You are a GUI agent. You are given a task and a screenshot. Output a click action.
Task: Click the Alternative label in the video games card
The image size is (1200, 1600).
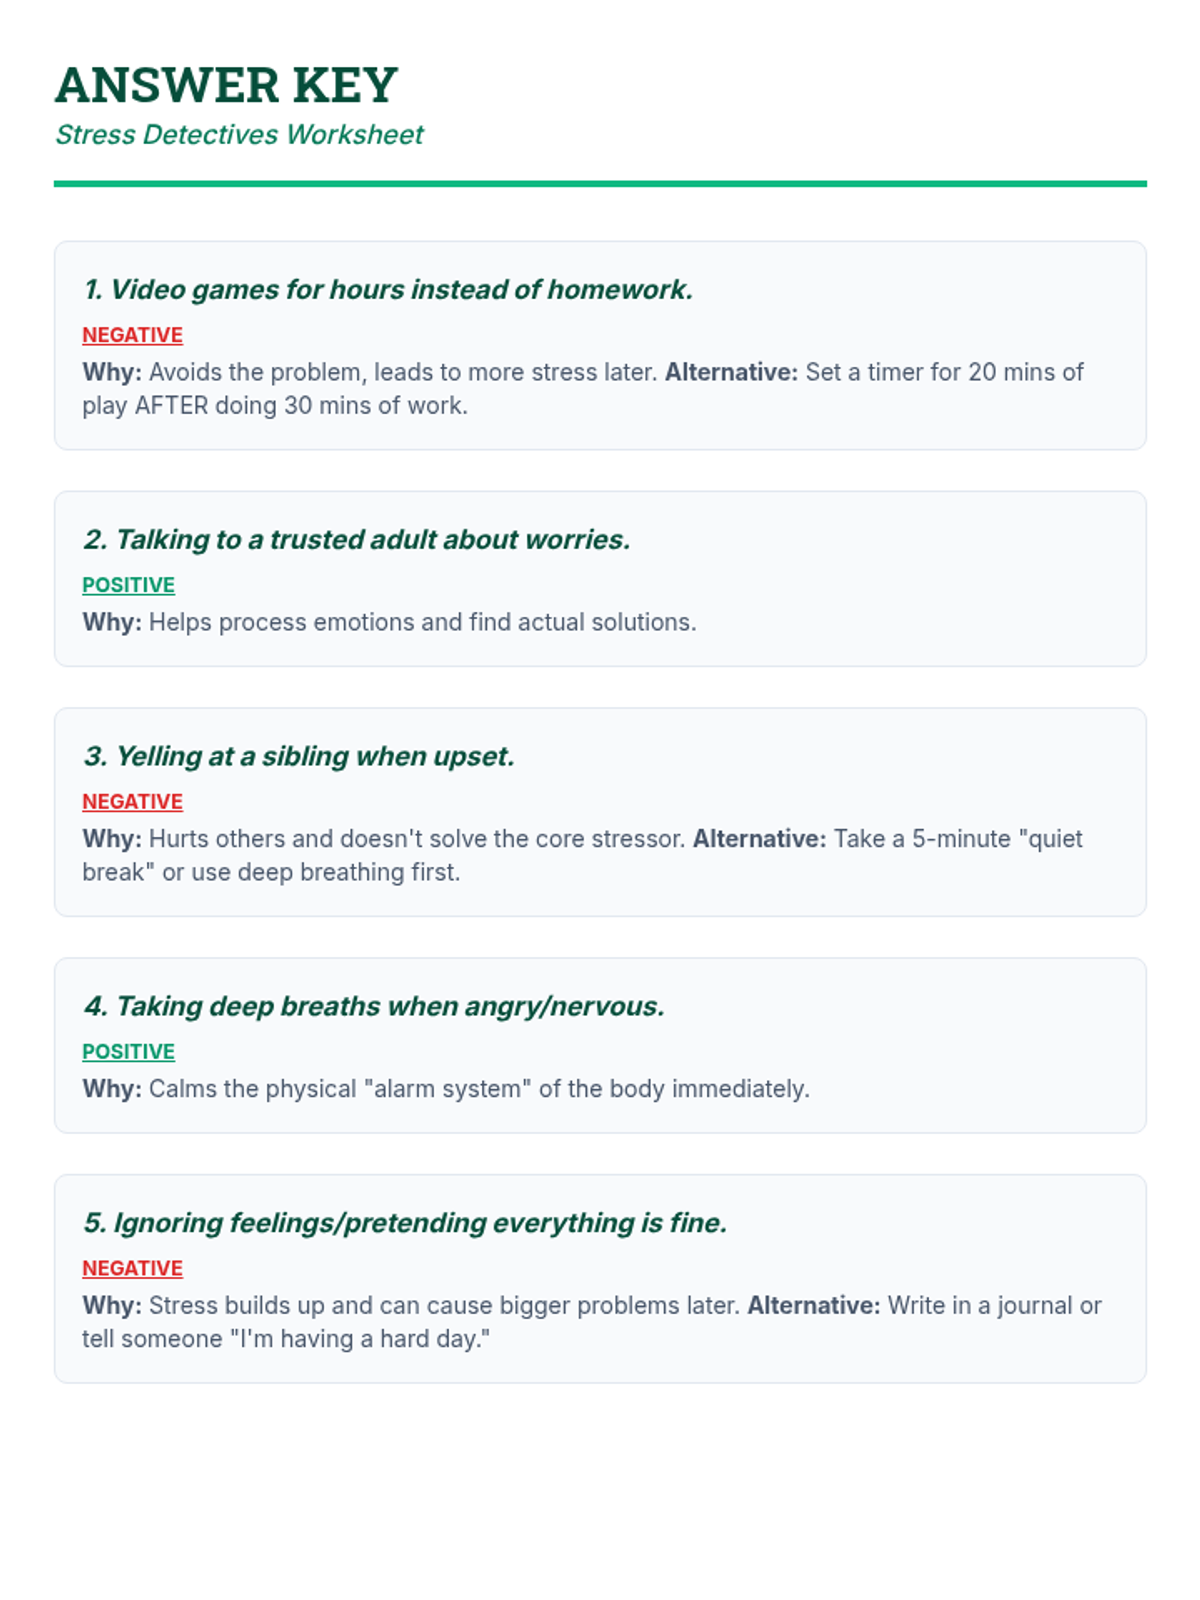coord(731,372)
